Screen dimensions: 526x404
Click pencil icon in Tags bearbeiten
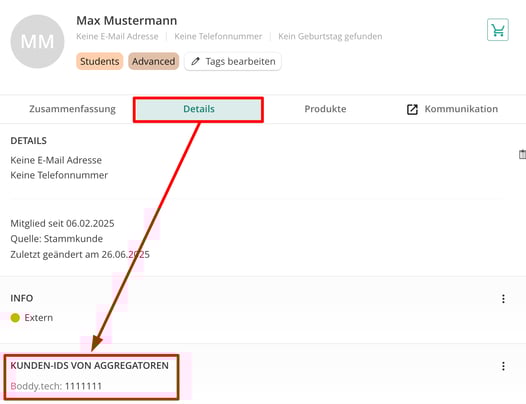195,61
